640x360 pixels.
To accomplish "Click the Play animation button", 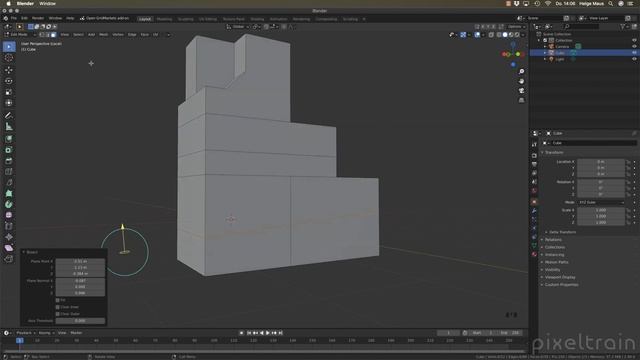I will (268, 333).
